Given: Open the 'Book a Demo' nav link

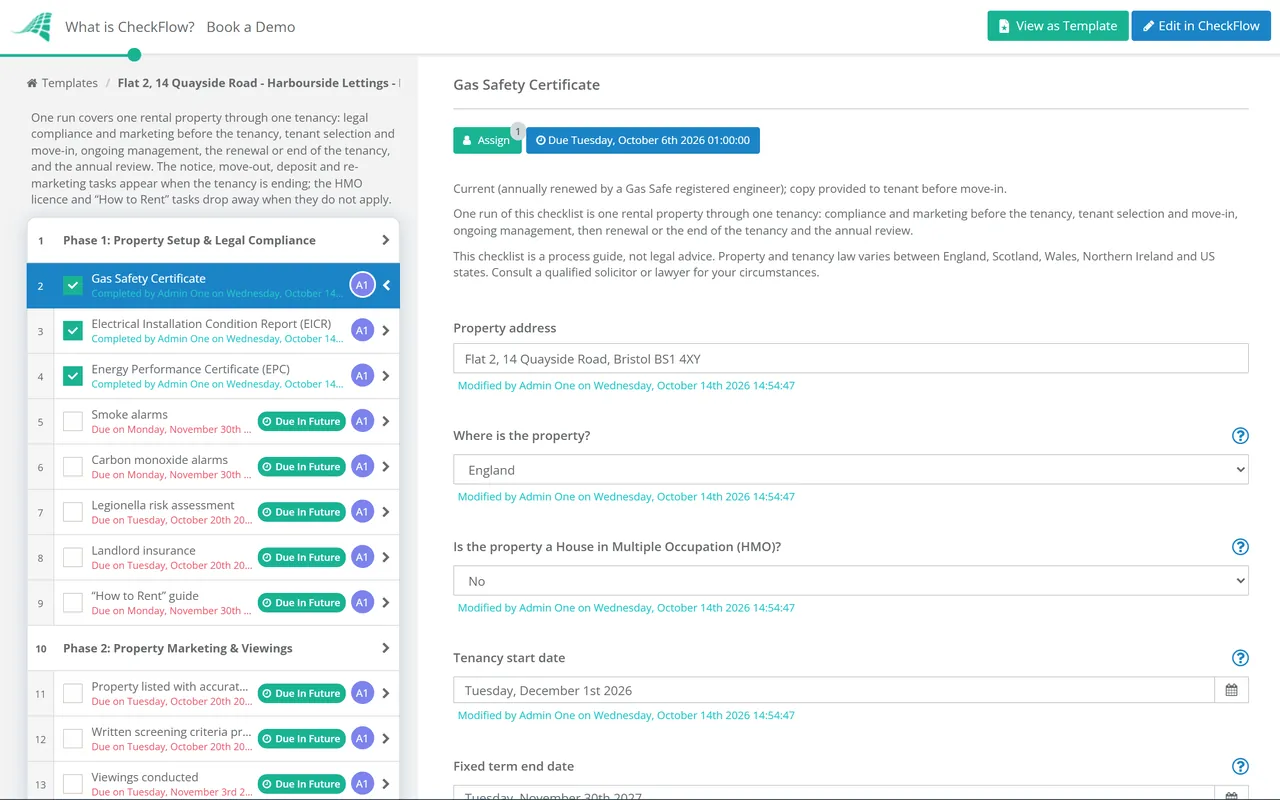Looking at the screenshot, I should [251, 27].
